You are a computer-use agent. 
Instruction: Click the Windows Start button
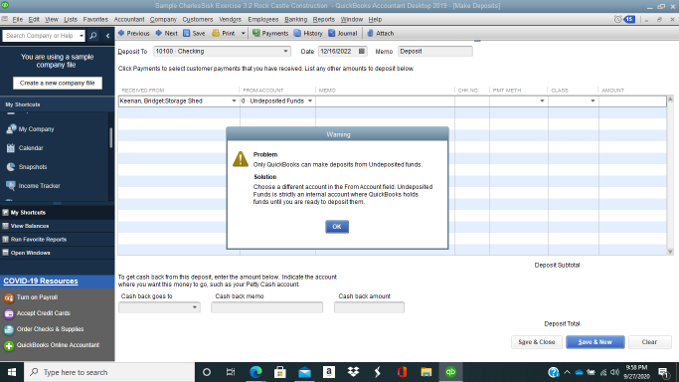pos(12,372)
